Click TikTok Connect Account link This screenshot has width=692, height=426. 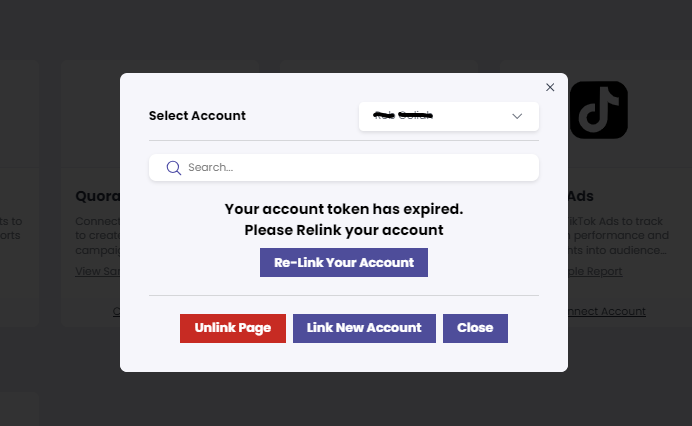[x=607, y=311]
